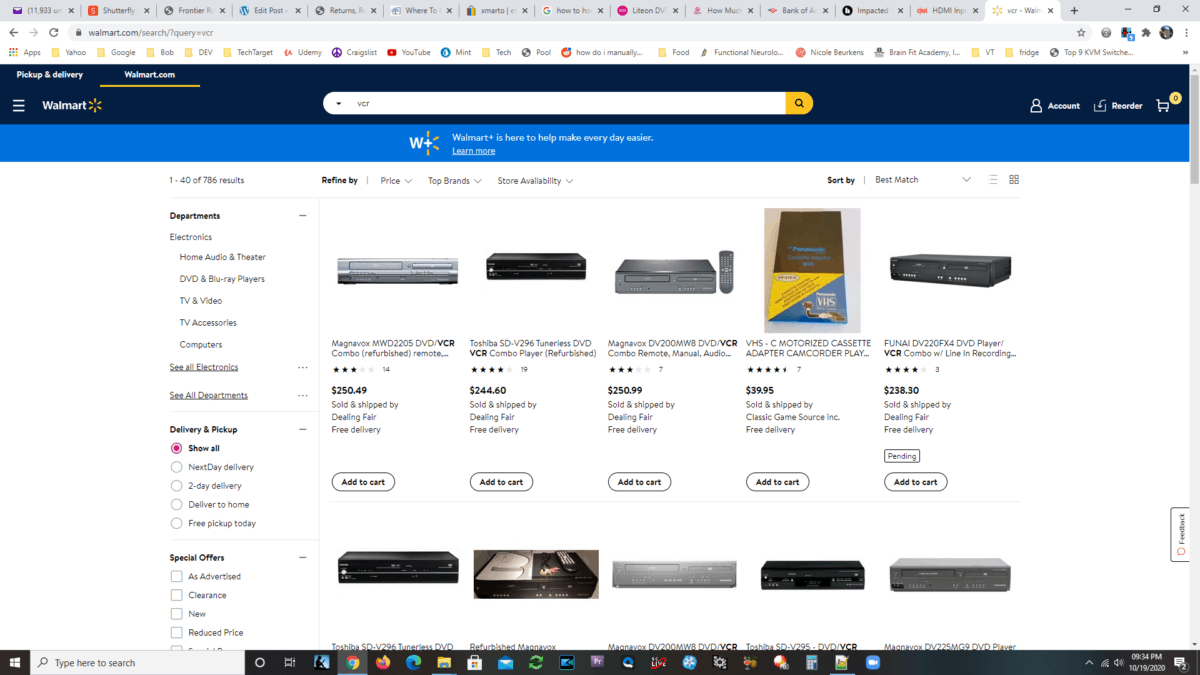Open a new Chrome tab
This screenshot has width=1200, height=675.
click(1074, 11)
